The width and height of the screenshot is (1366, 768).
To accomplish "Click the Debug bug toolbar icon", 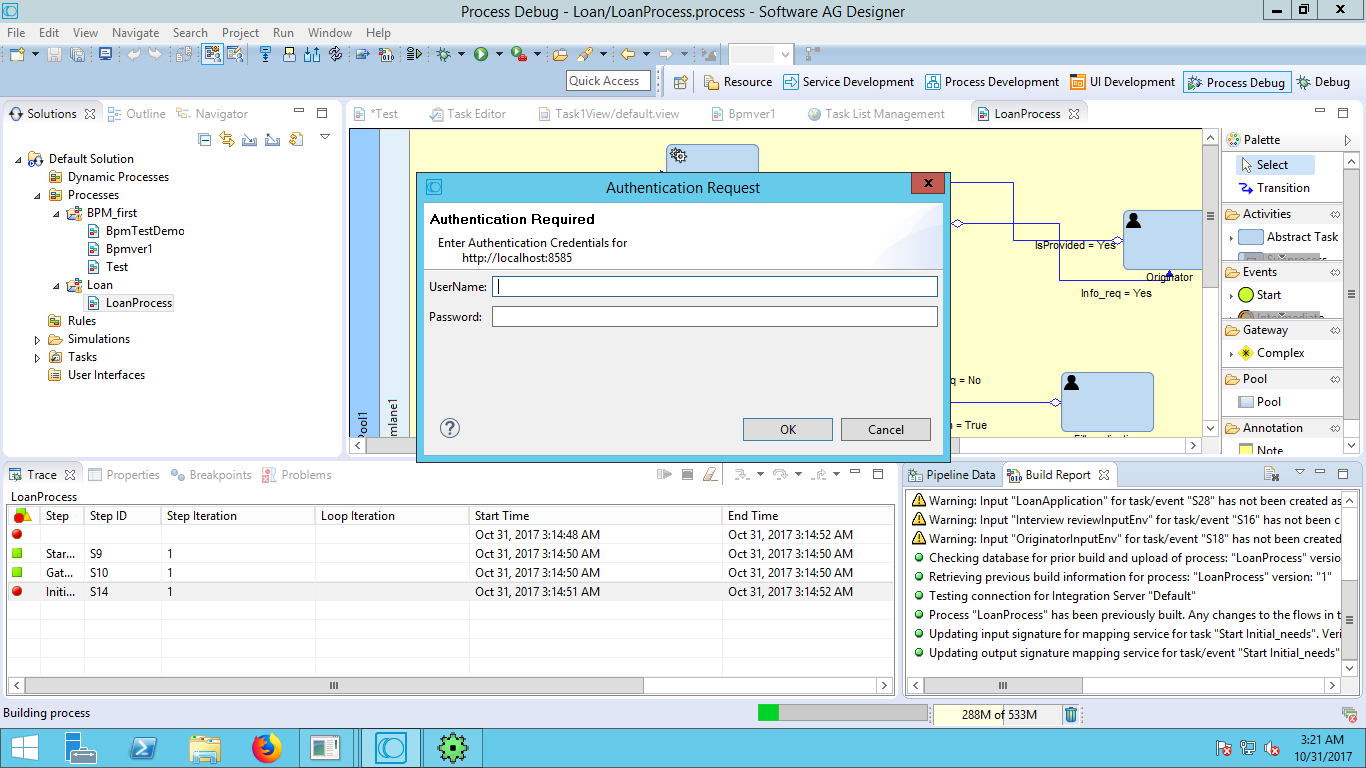I will click(x=444, y=54).
